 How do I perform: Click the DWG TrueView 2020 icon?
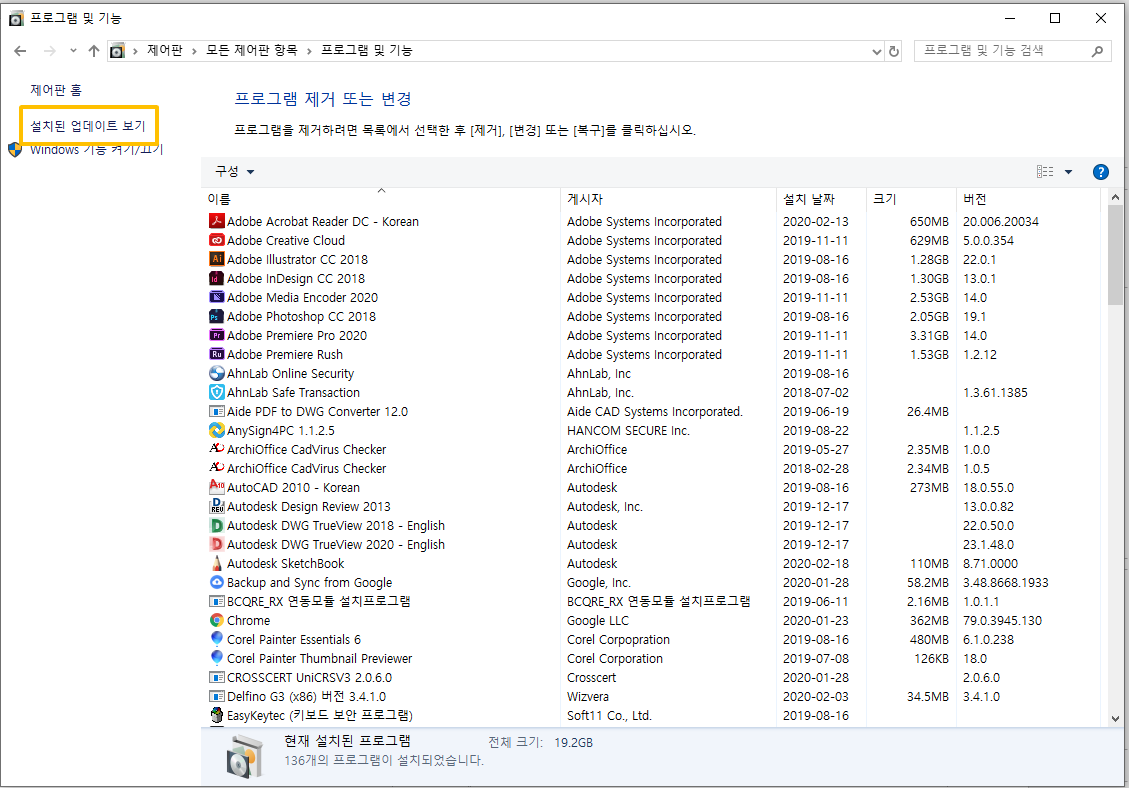(x=217, y=544)
